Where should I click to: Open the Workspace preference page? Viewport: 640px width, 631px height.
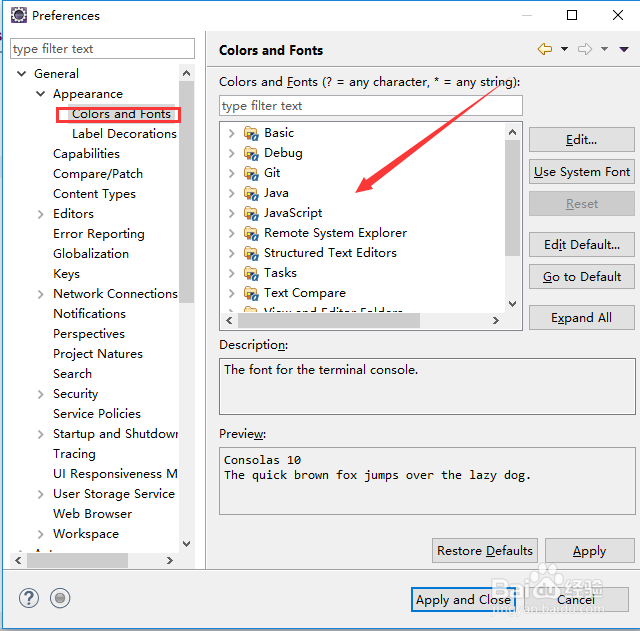pyautogui.click(x=86, y=534)
